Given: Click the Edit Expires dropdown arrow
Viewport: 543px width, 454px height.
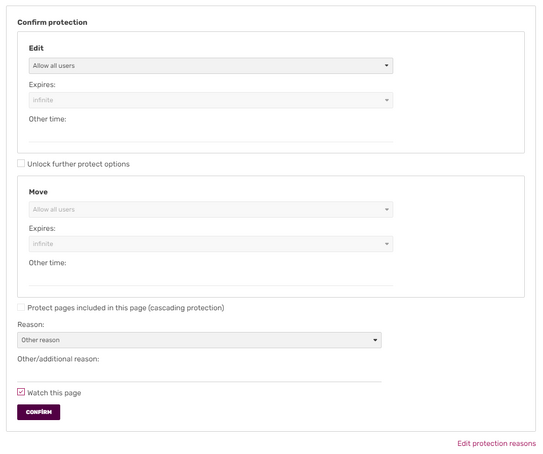Looking at the screenshot, I should [x=386, y=100].
